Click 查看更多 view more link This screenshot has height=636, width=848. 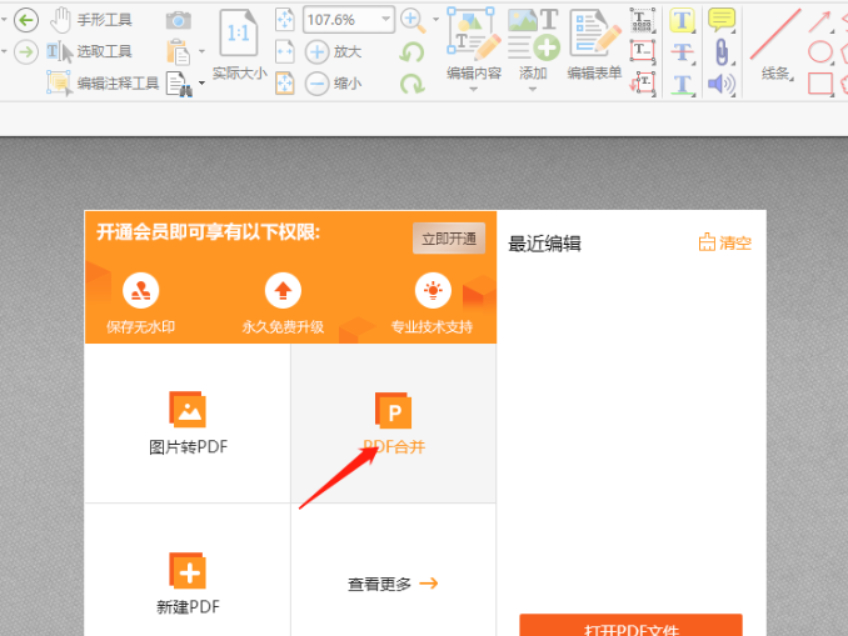click(x=393, y=584)
